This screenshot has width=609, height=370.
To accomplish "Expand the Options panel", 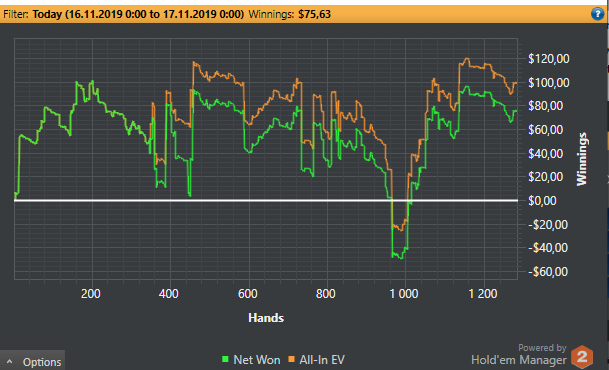I will click(33, 361).
